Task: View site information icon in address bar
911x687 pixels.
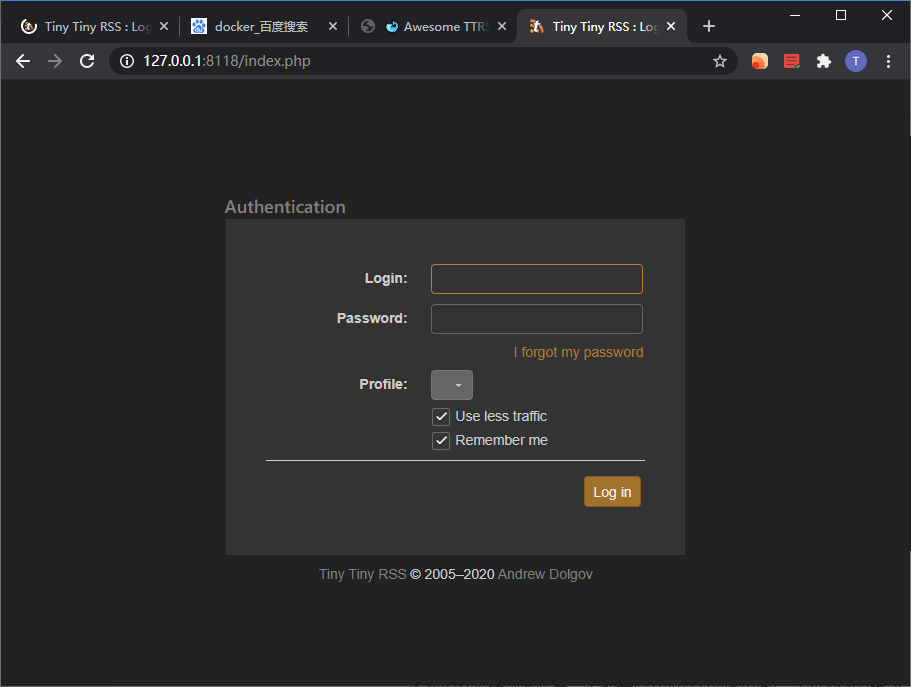Action: 127,62
